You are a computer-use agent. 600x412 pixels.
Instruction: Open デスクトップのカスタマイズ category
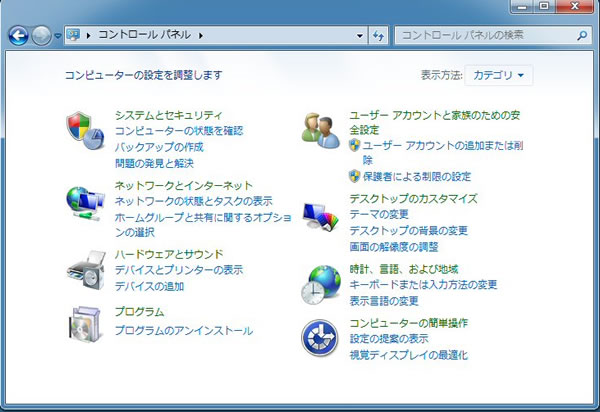(413, 199)
